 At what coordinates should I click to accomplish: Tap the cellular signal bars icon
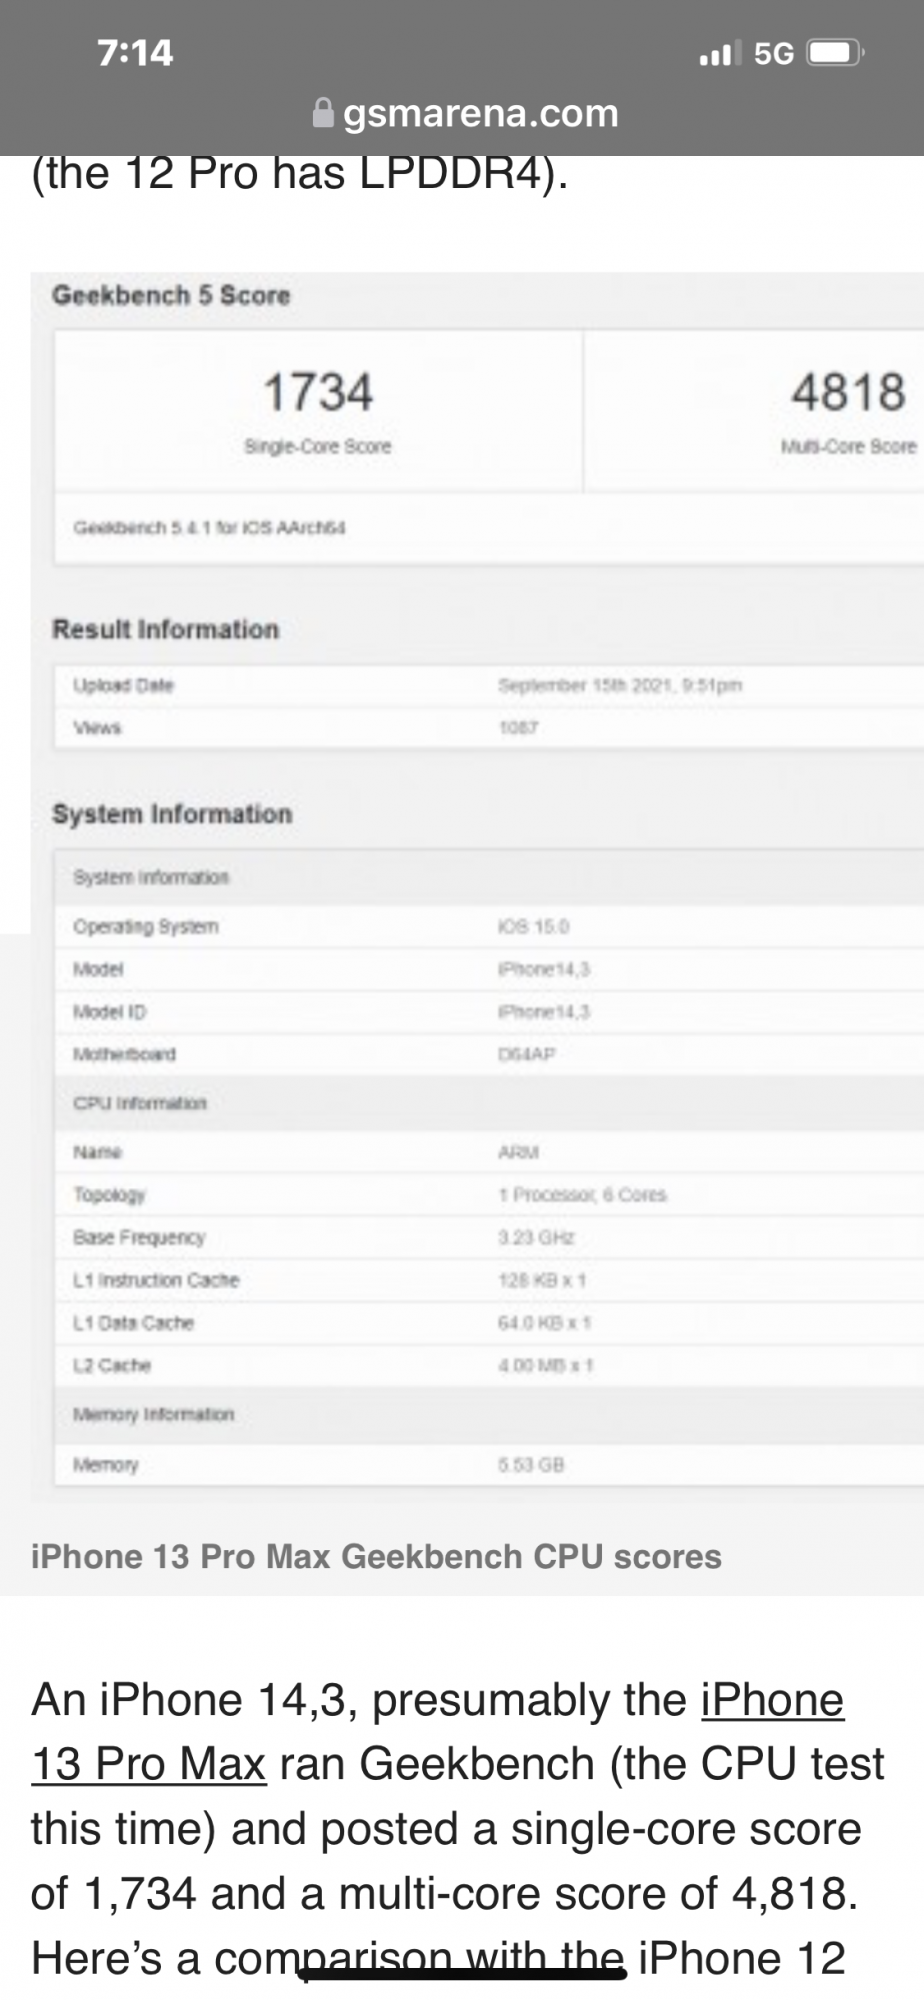[720, 53]
